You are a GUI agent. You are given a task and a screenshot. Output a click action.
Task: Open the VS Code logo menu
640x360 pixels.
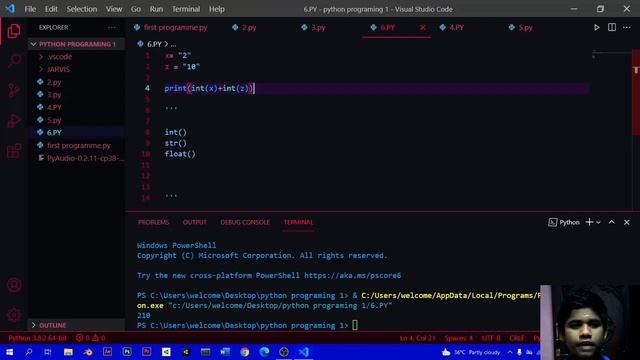10,9
